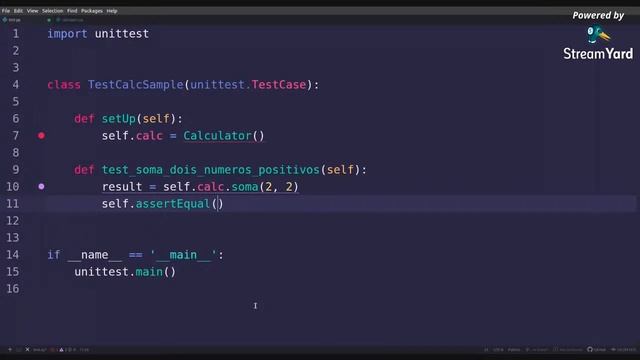Viewport: 640px width, 360px height.
Task: Click '__main__' string on line 14
Action: 183,255
